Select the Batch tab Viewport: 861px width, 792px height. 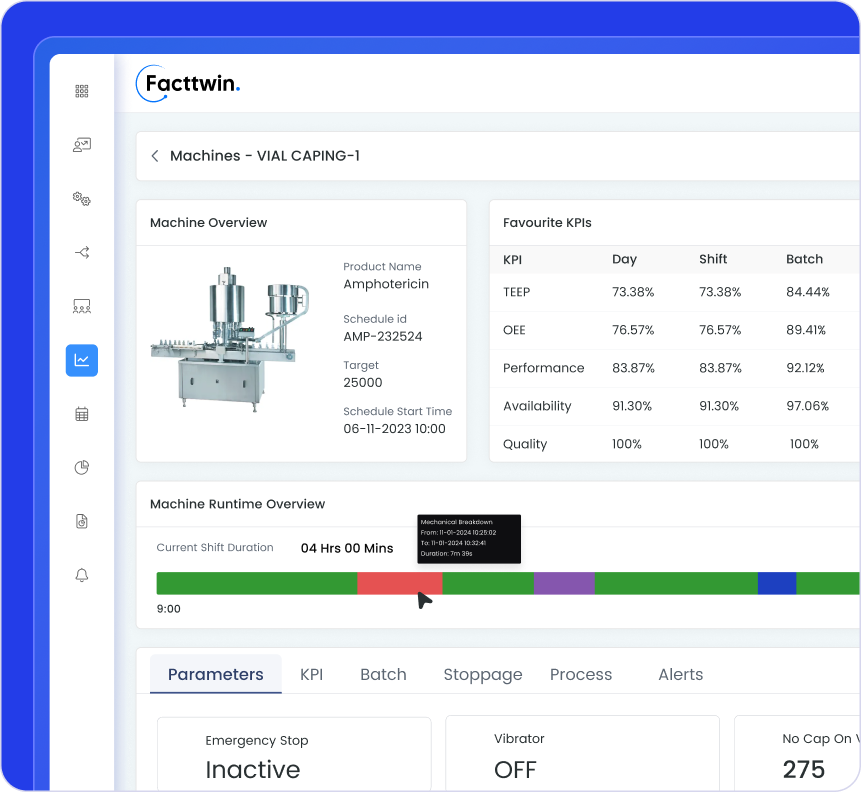[383, 674]
